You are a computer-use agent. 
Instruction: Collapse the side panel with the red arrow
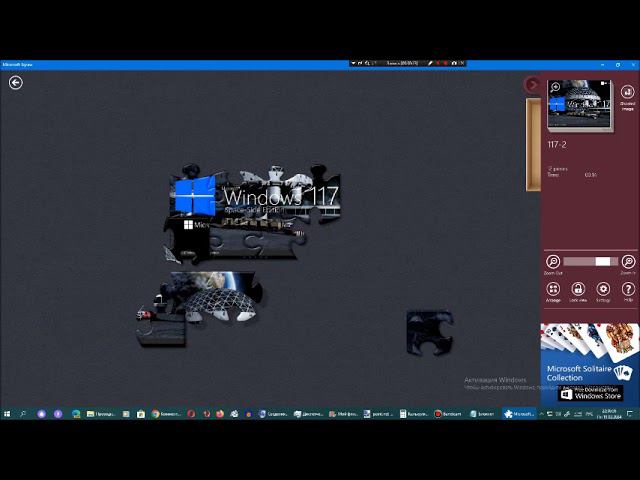click(532, 84)
